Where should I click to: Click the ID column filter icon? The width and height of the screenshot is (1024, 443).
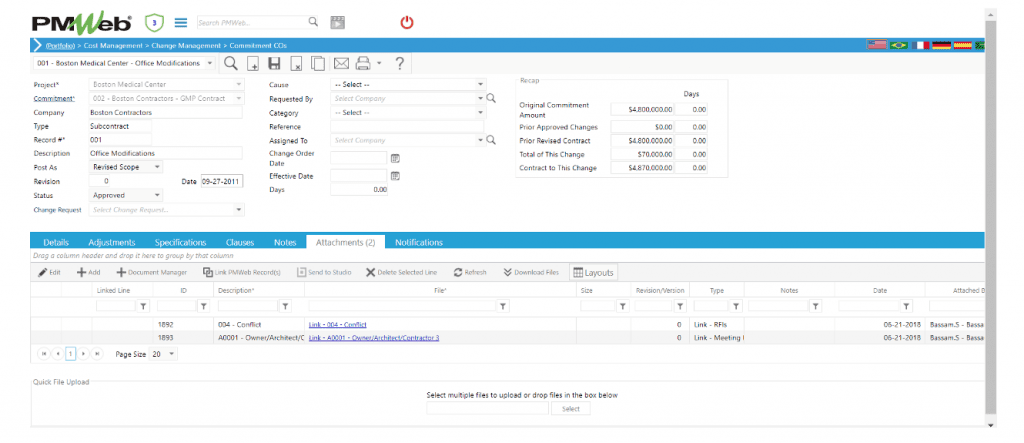(203, 306)
